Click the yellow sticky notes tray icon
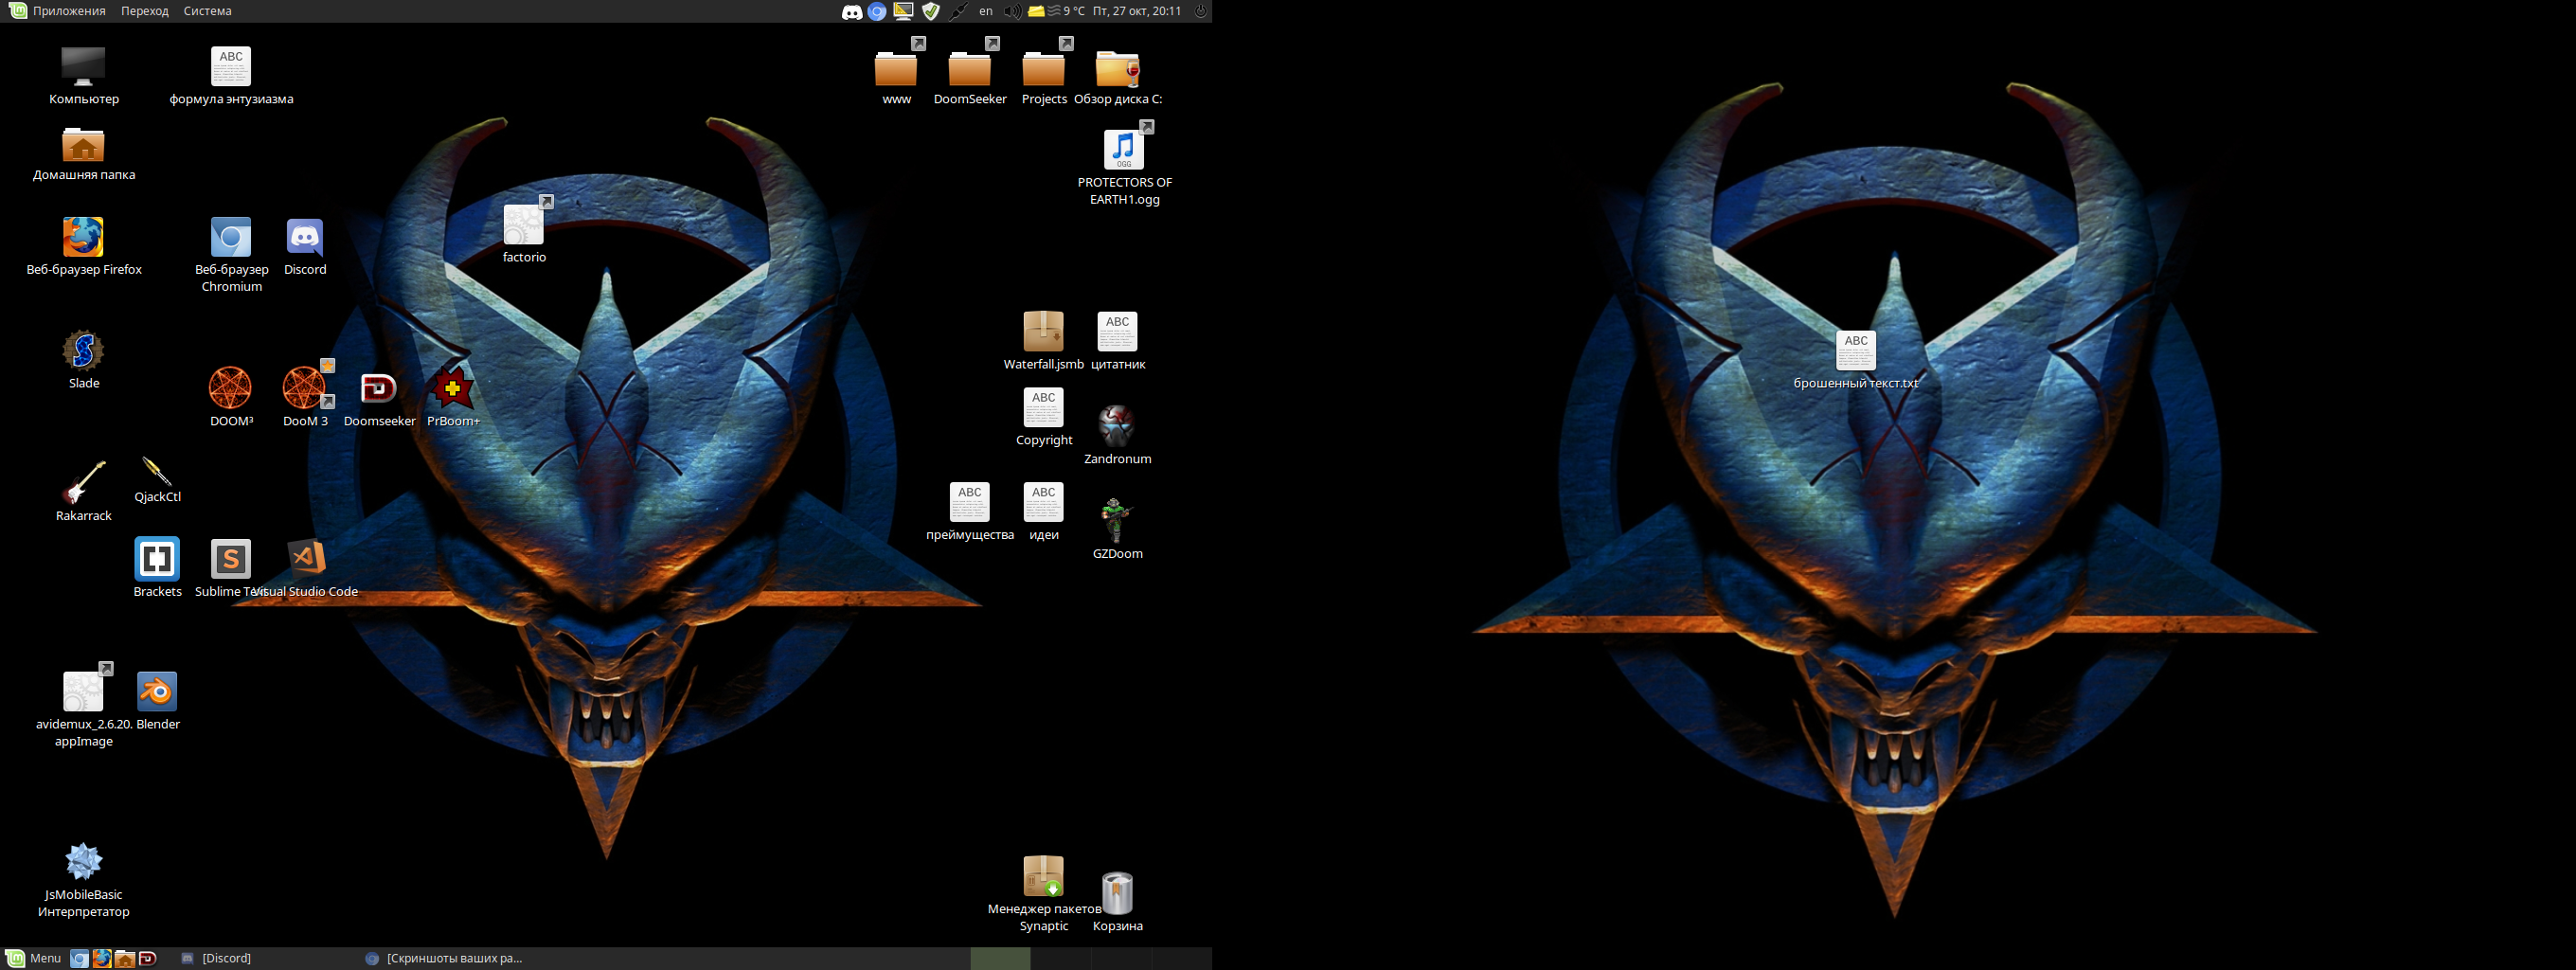This screenshot has width=2576, height=970. click(x=1036, y=12)
